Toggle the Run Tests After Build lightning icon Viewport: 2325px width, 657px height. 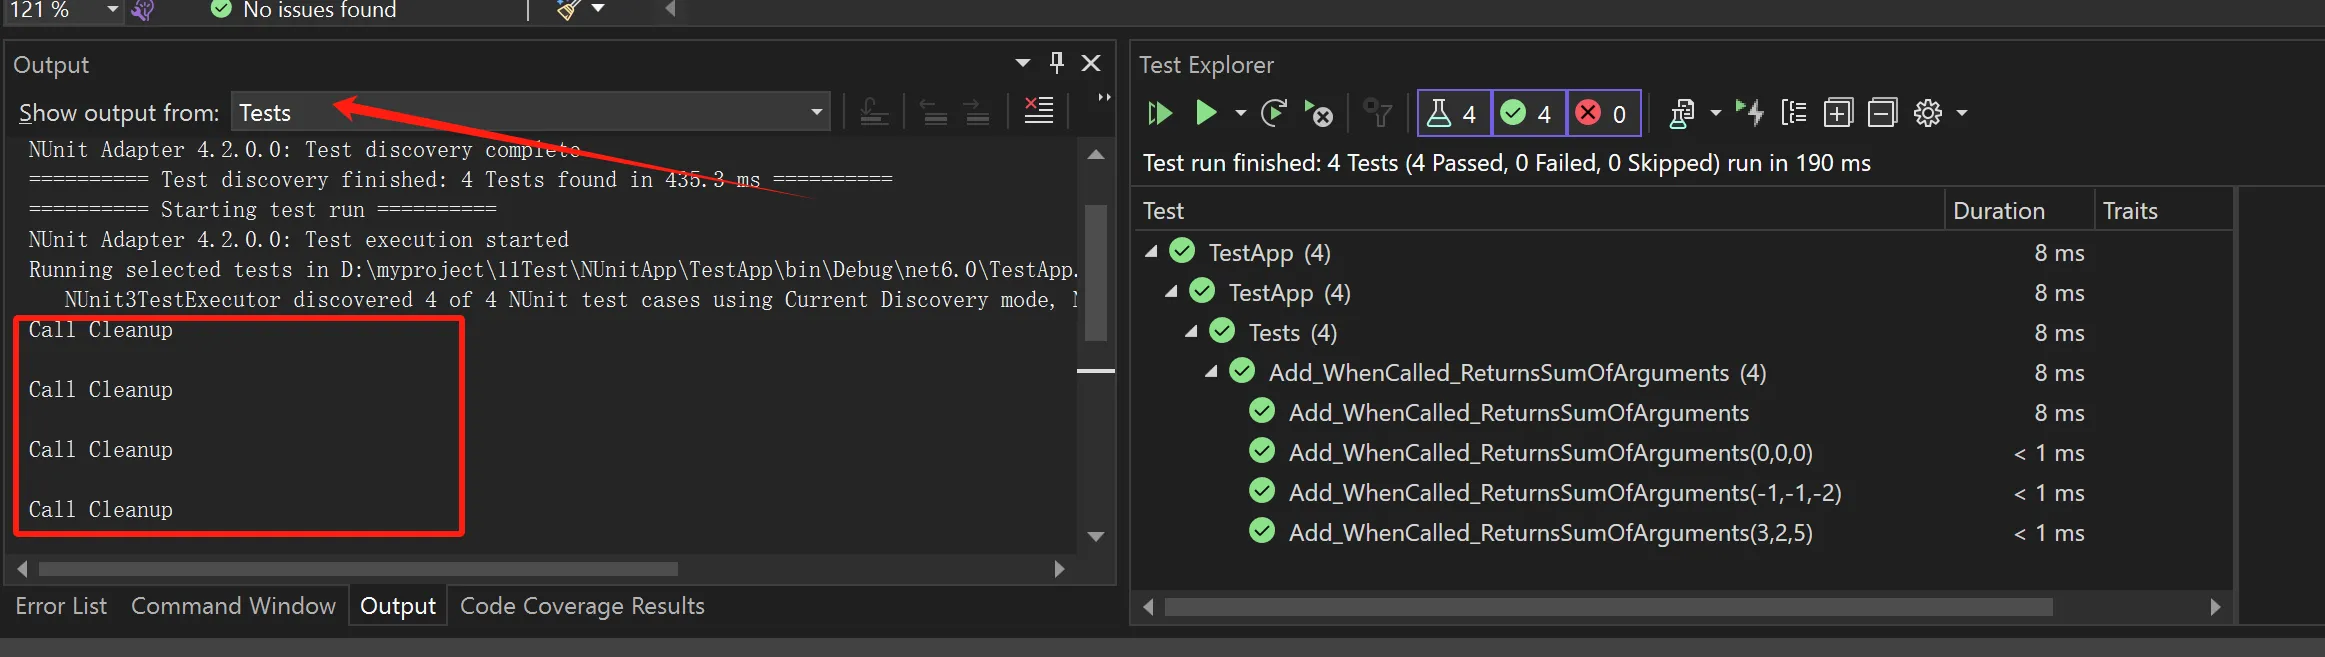point(1750,113)
